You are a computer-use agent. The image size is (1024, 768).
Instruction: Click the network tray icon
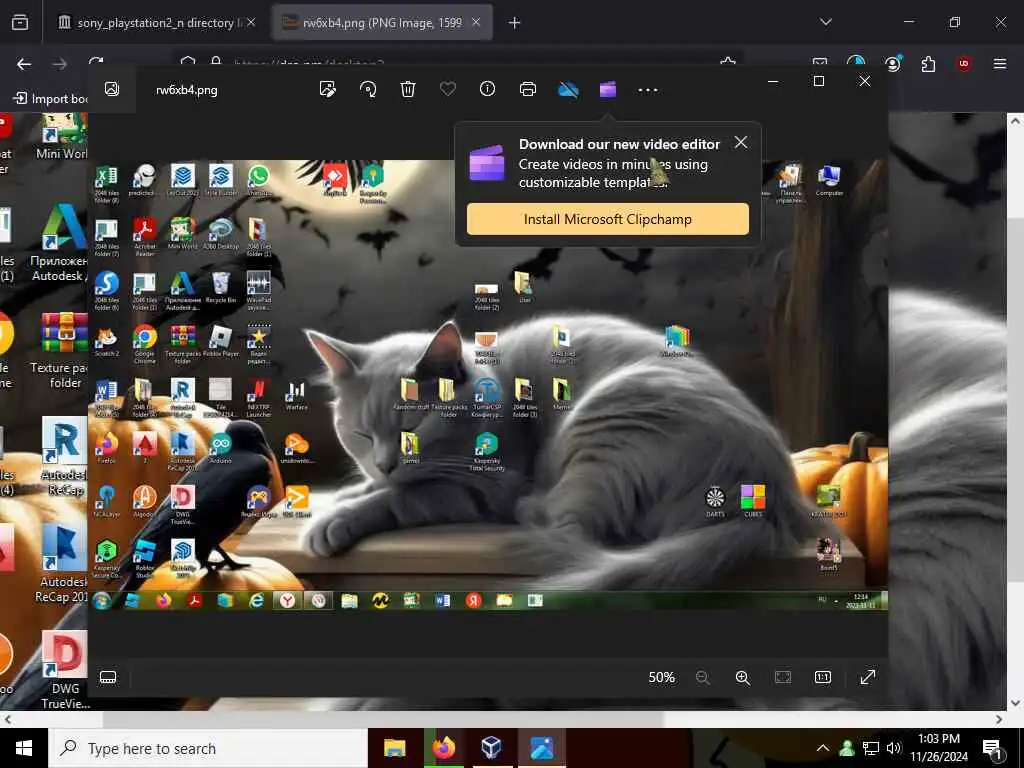pyautogui.click(x=871, y=748)
